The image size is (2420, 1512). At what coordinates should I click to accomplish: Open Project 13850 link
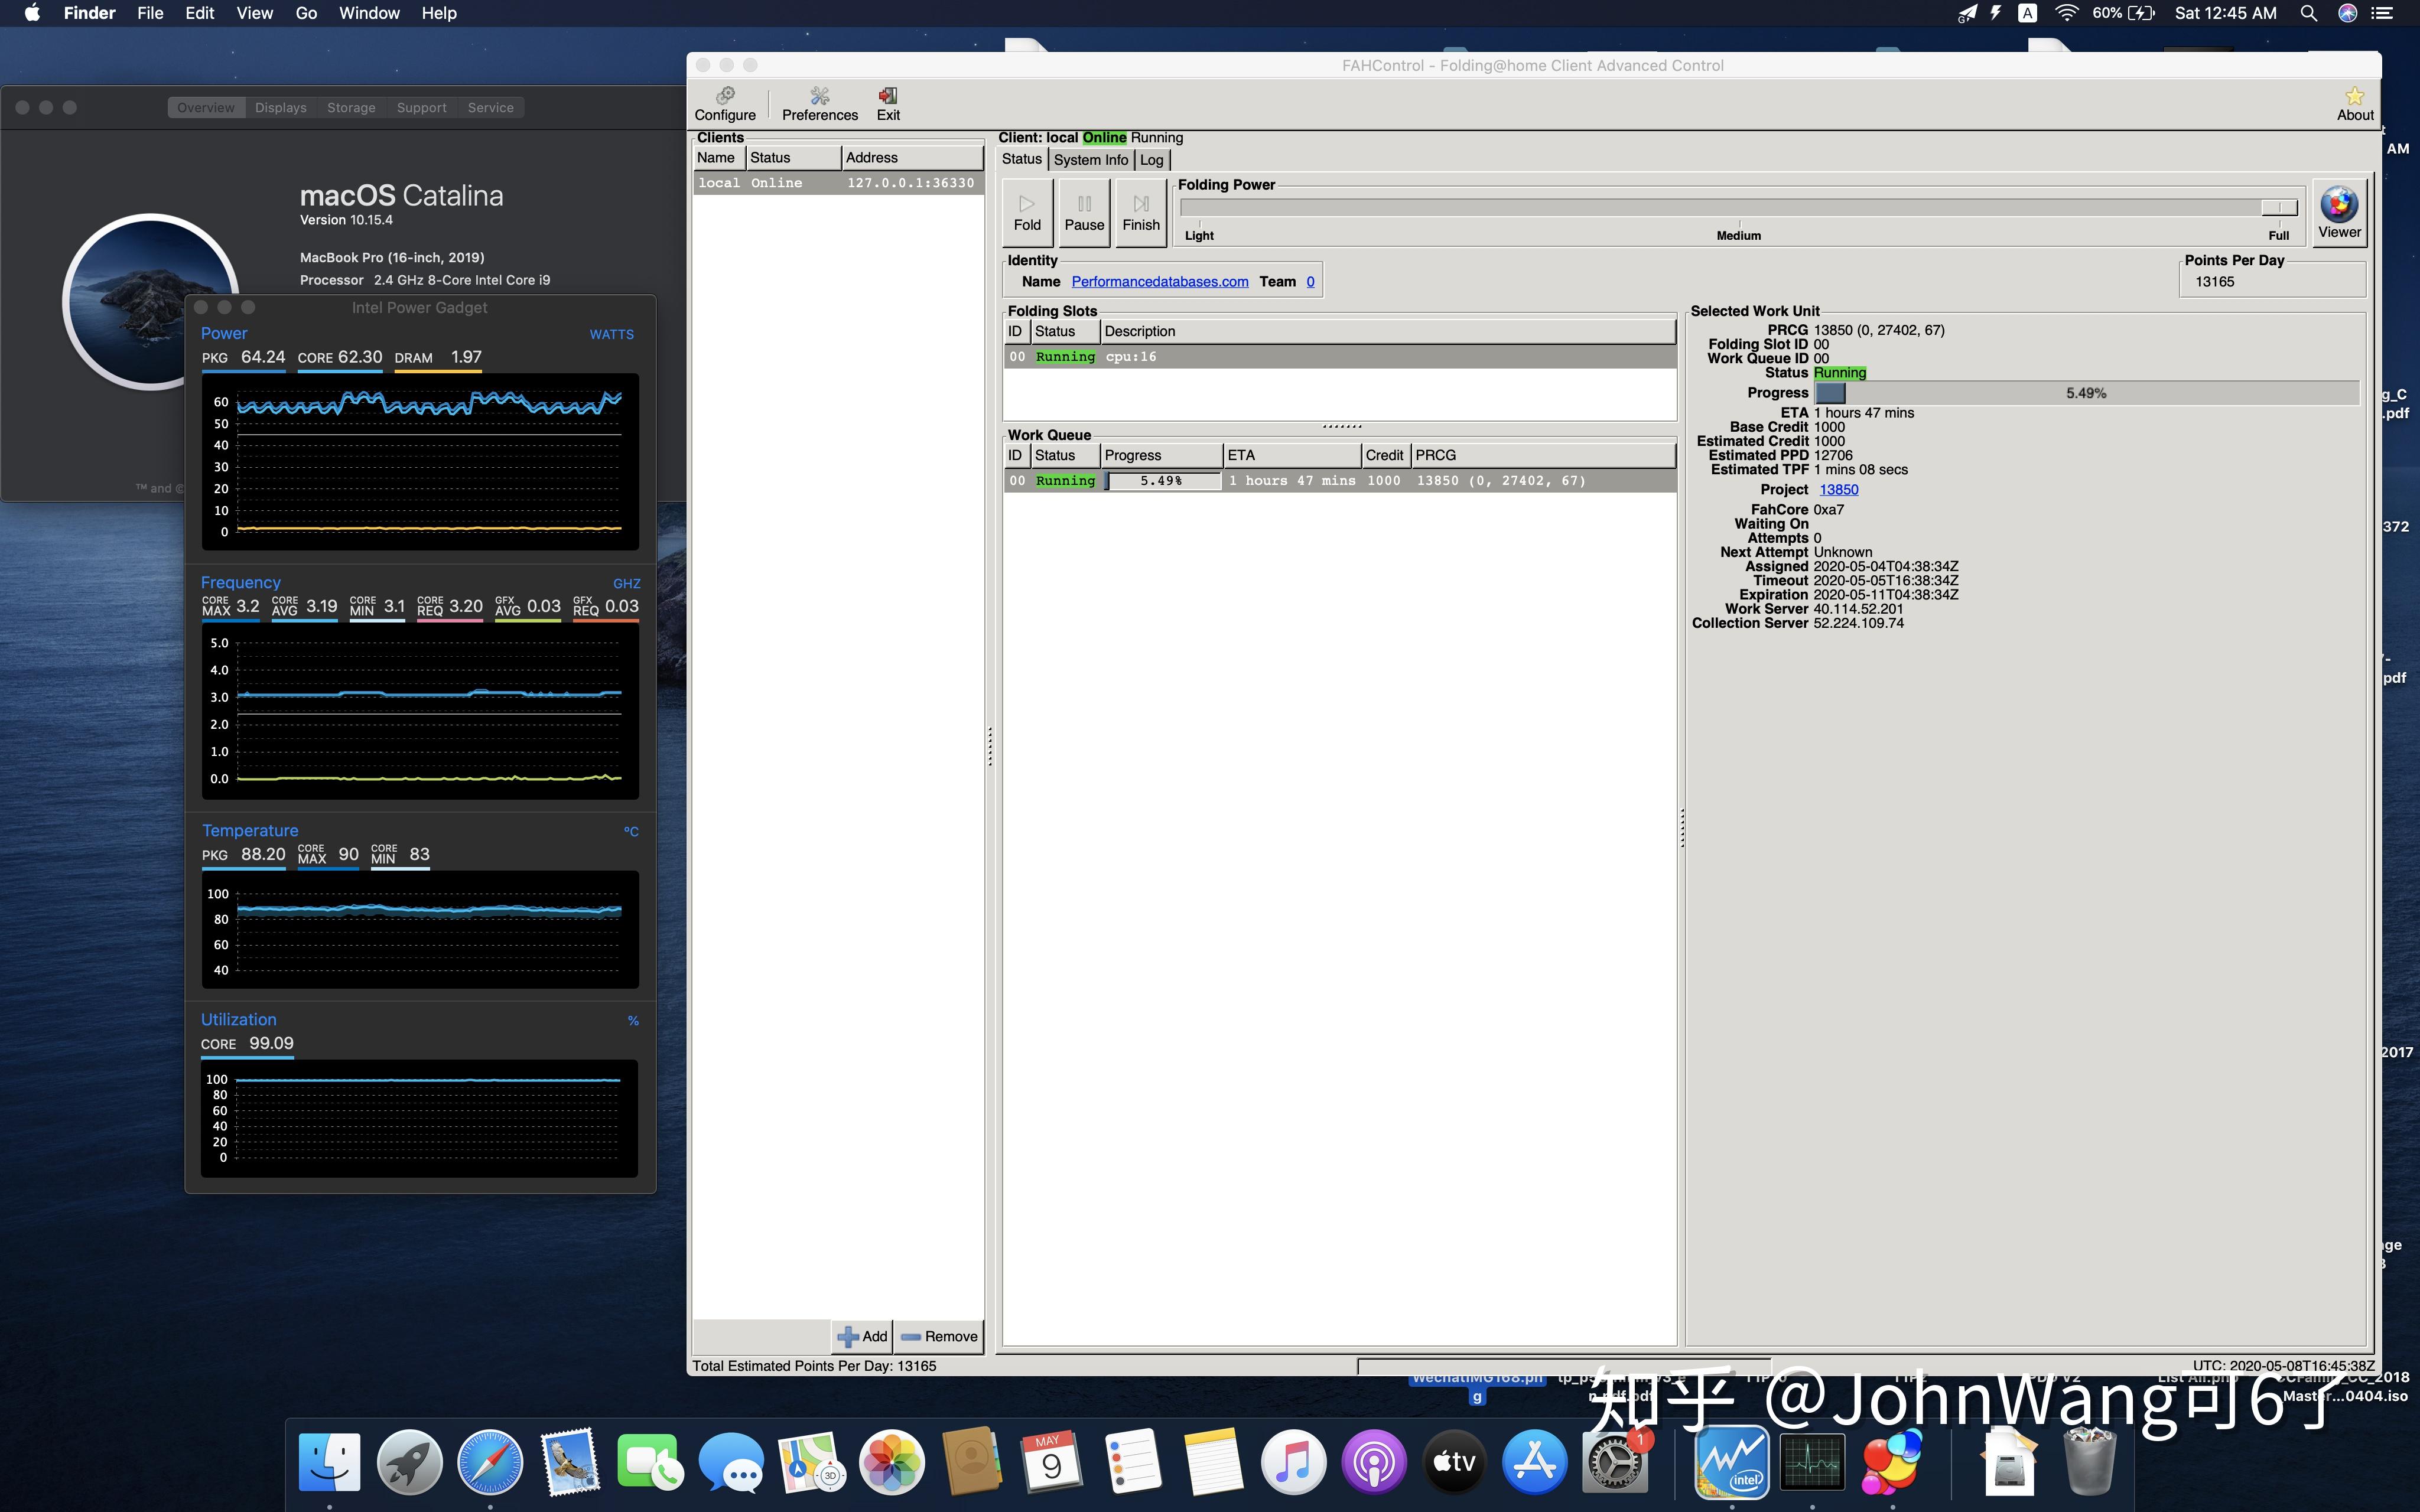coord(1839,490)
